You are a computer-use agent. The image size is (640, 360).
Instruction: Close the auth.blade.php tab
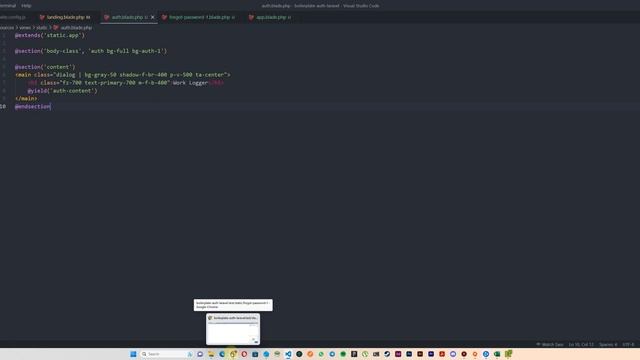(x=153, y=17)
